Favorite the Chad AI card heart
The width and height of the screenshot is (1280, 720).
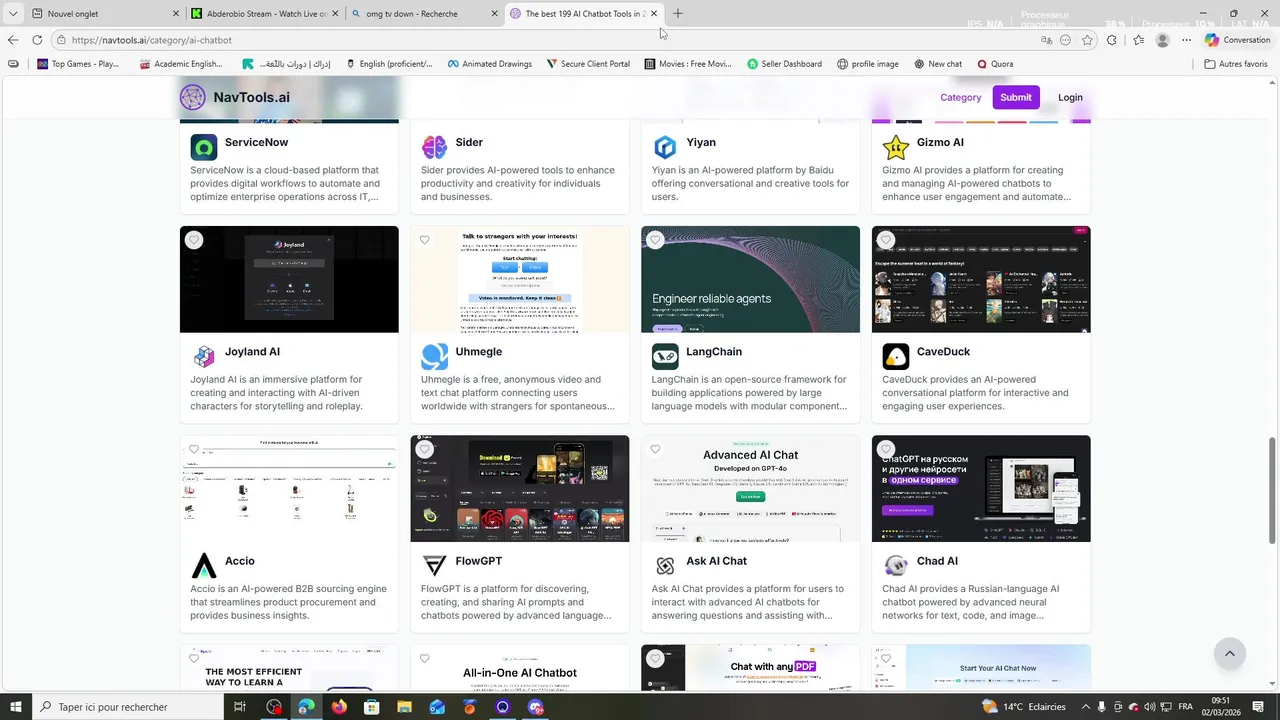coord(886,449)
